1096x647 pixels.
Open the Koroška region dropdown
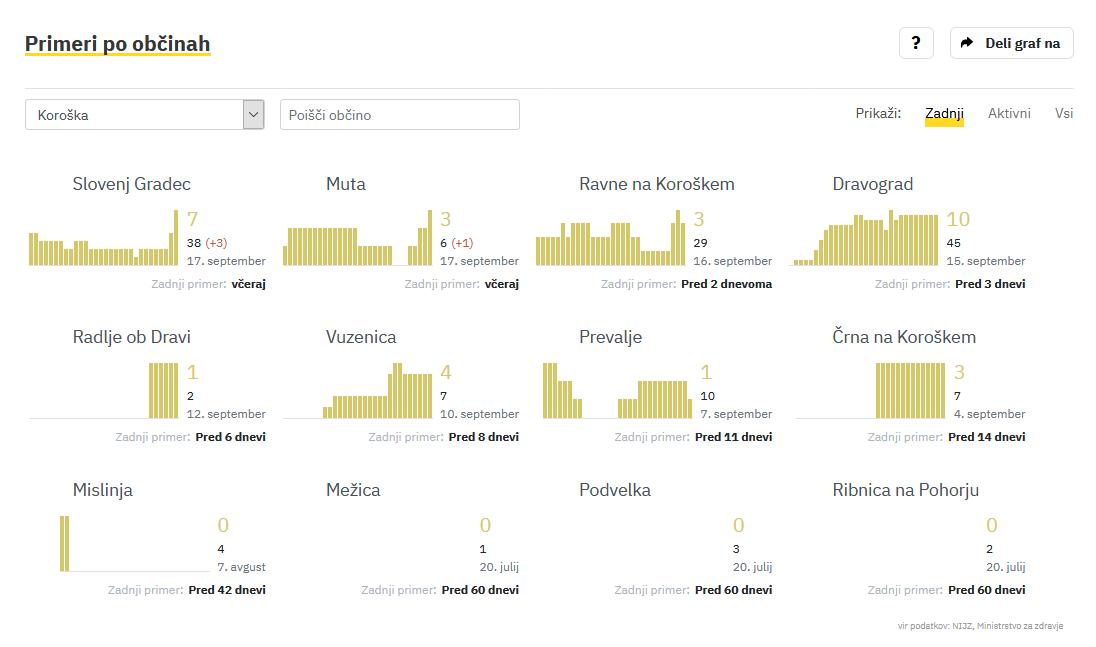tap(134, 115)
